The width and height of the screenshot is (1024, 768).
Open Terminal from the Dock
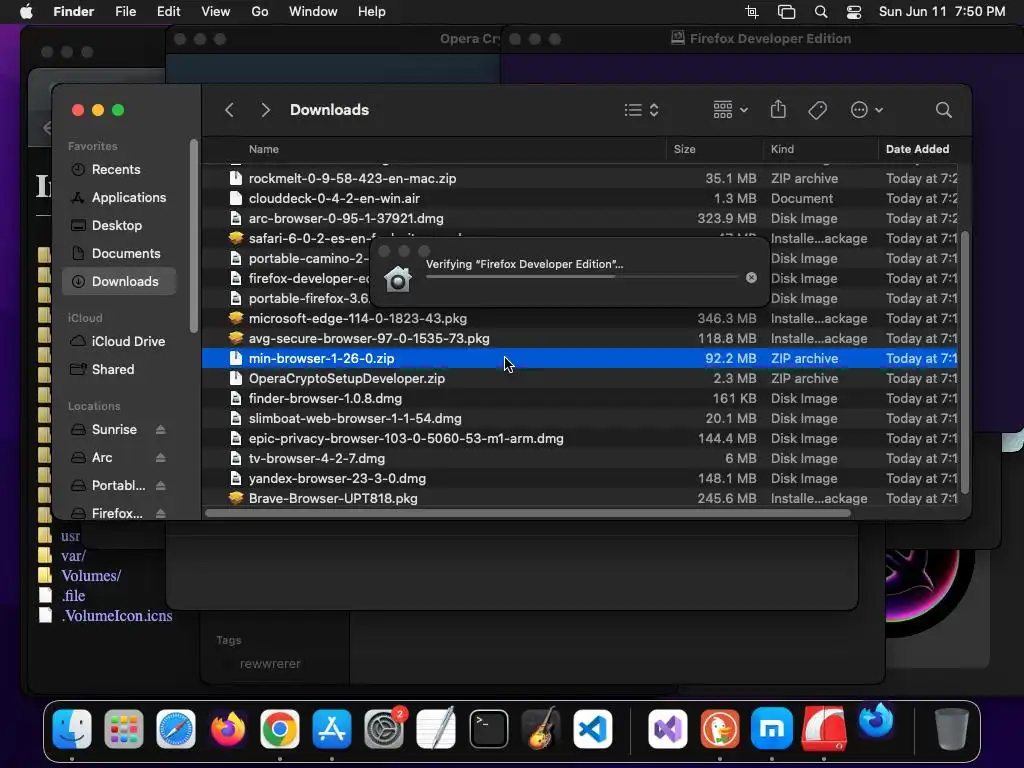pos(488,729)
